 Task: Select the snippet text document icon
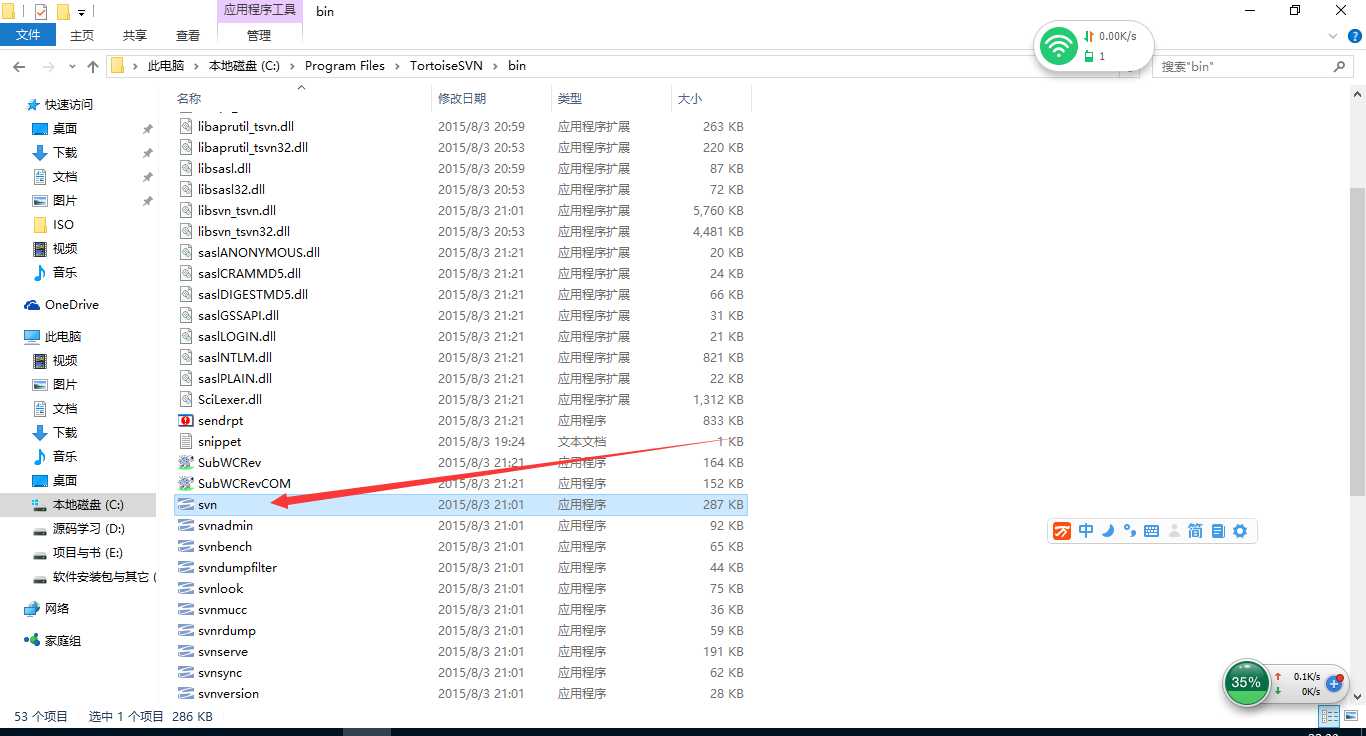(x=185, y=442)
